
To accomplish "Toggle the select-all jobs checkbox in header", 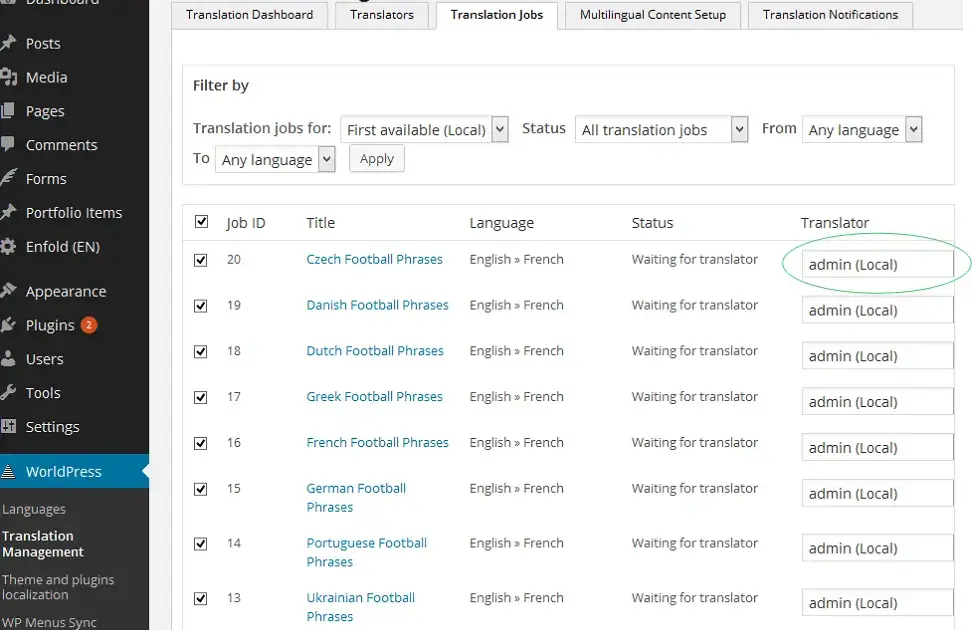I will click(x=201, y=222).
